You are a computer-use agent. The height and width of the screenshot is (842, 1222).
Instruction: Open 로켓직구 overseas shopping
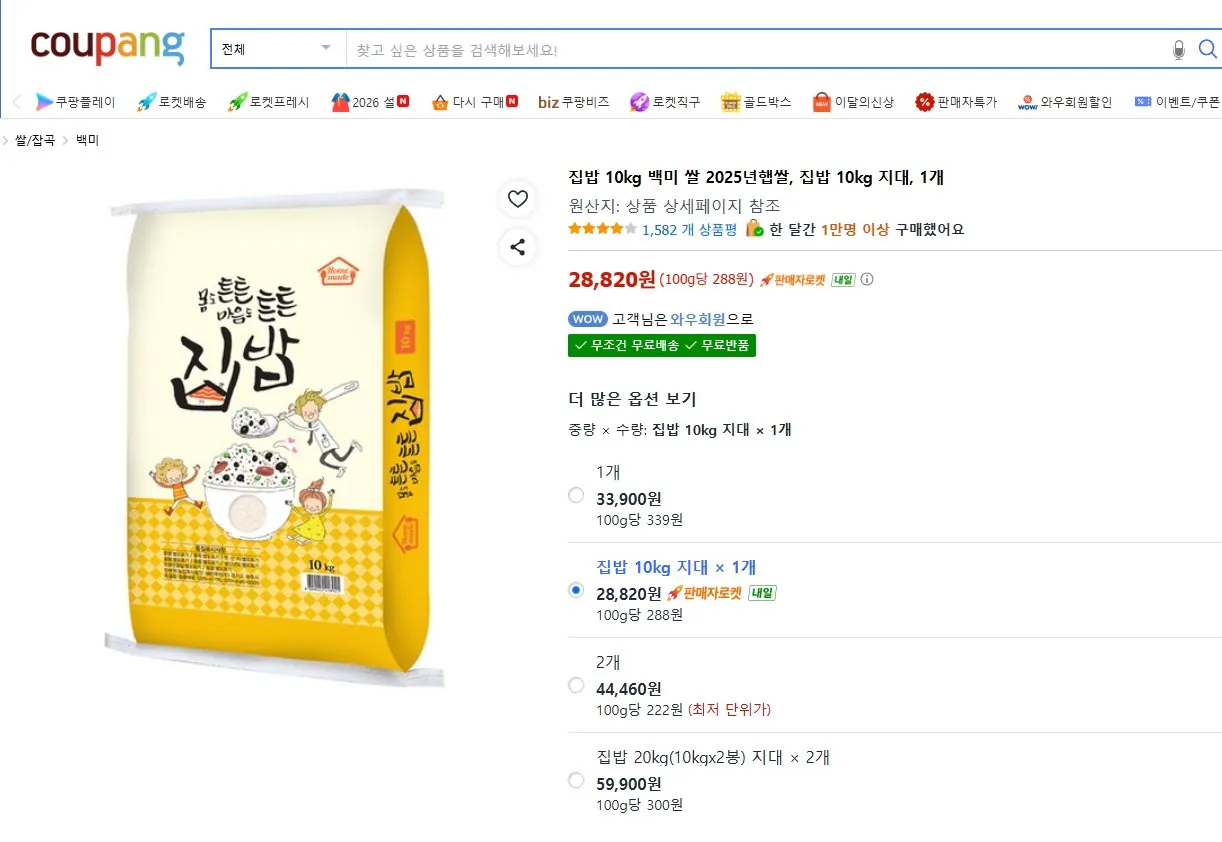[x=672, y=101]
